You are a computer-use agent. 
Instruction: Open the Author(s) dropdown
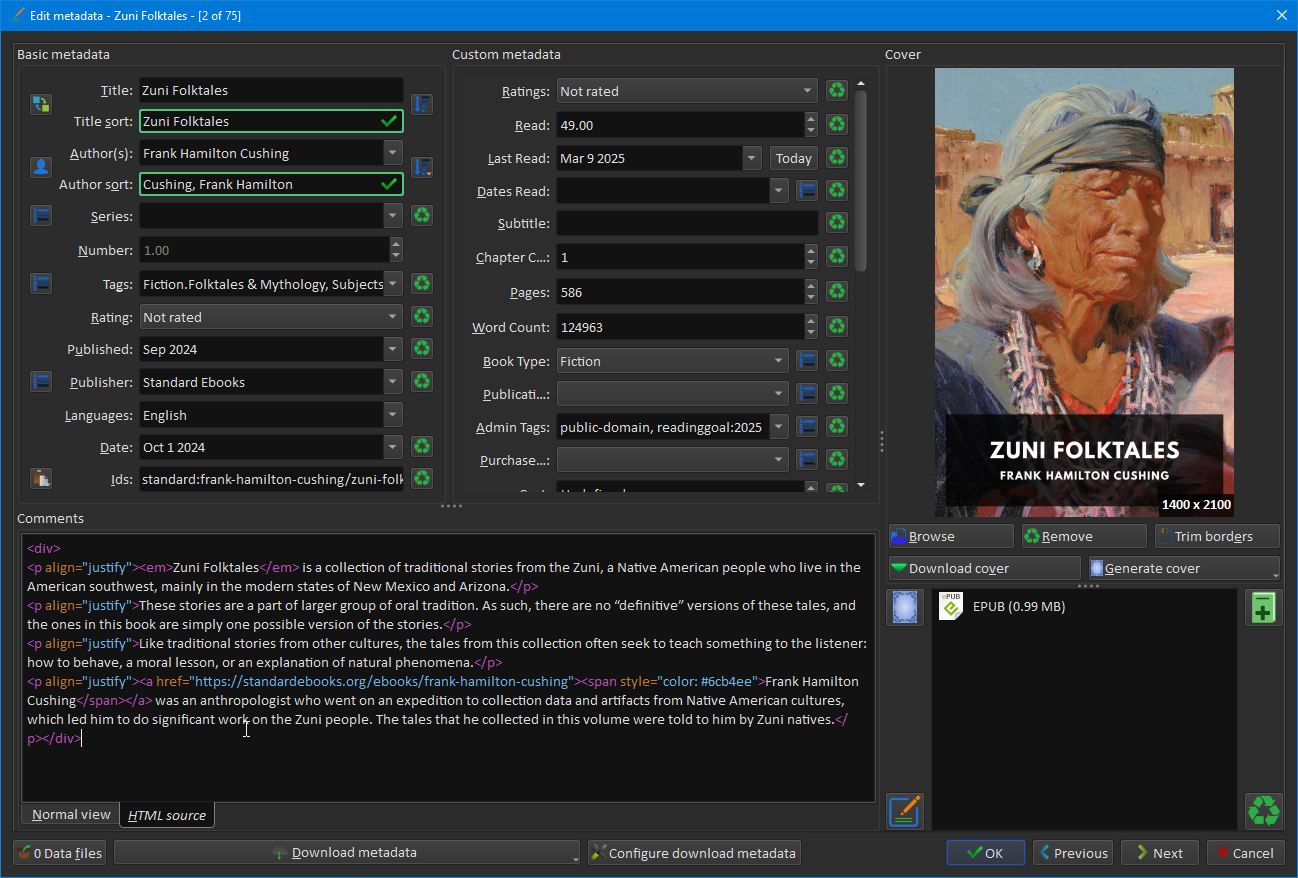point(393,153)
